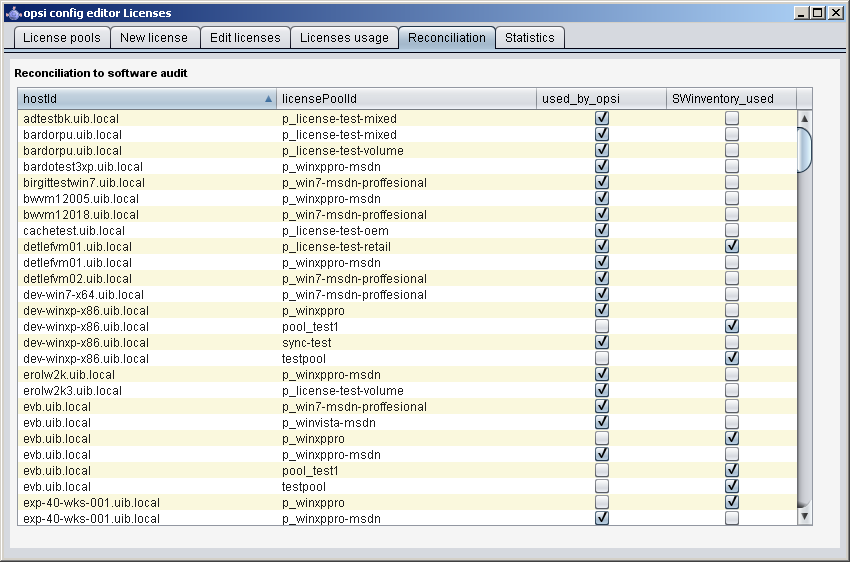The height and width of the screenshot is (562, 850).
Task: Select host cell erolw2k3.uib.local
Action: click(147, 390)
